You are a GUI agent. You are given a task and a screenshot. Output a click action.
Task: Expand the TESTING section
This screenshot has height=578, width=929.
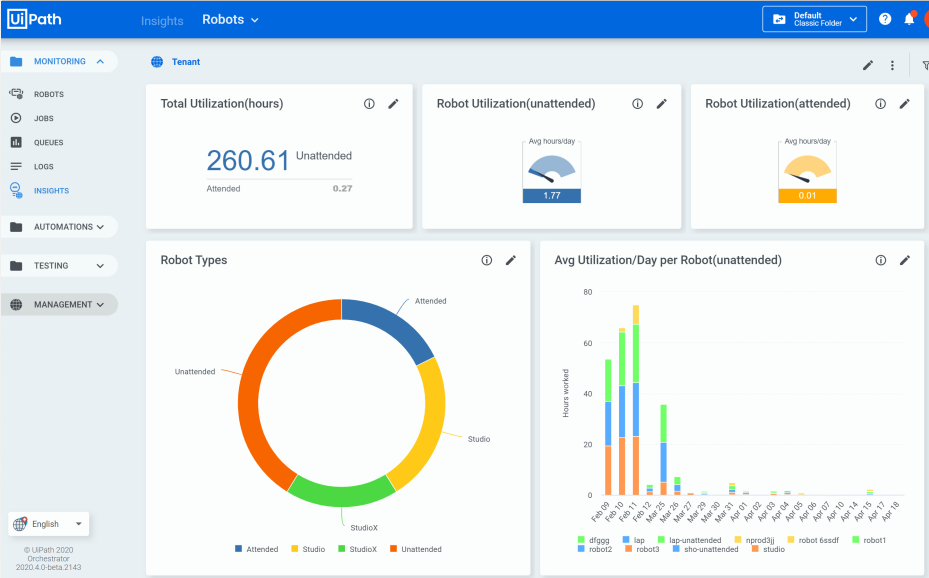tap(100, 266)
